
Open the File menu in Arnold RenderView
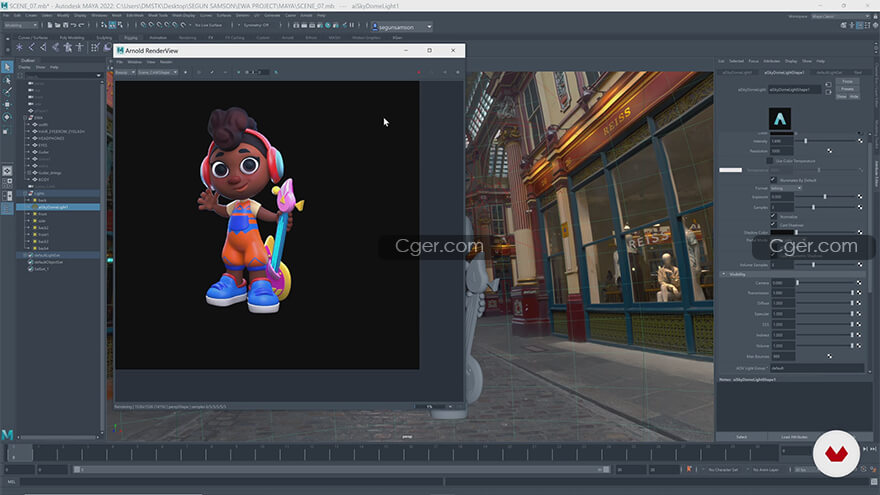click(x=119, y=62)
